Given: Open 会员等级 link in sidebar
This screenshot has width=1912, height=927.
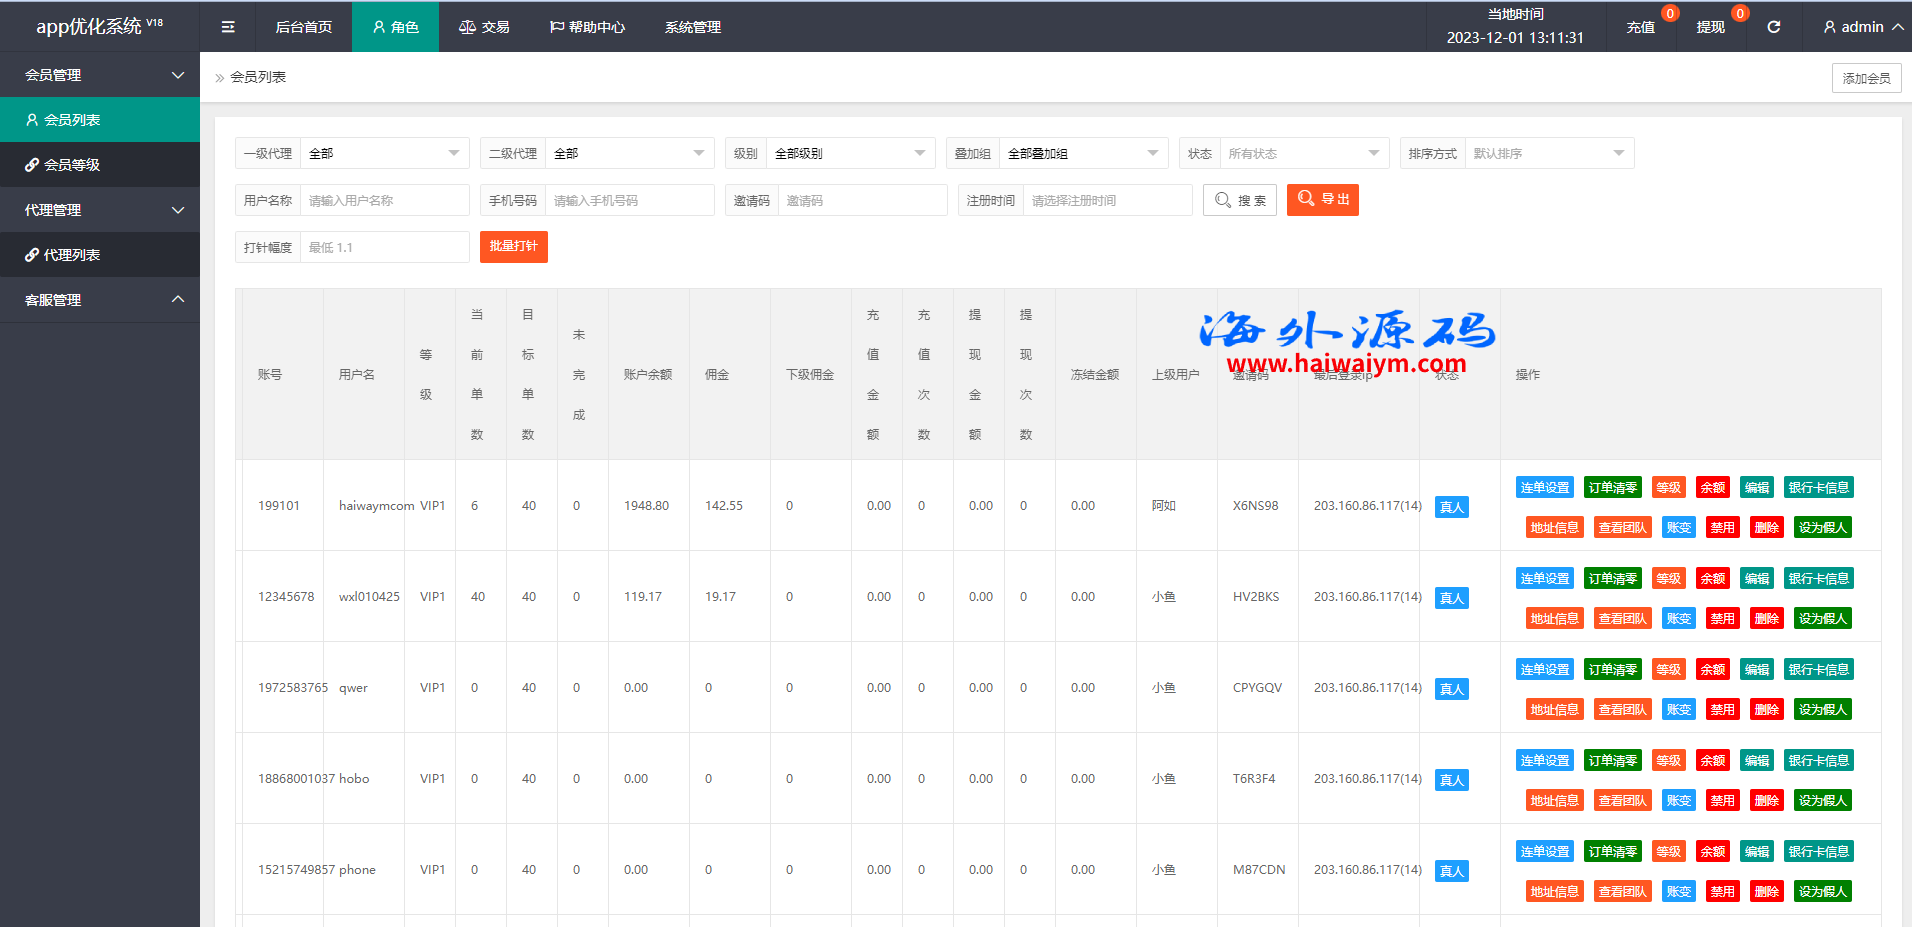Looking at the screenshot, I should (x=71, y=165).
